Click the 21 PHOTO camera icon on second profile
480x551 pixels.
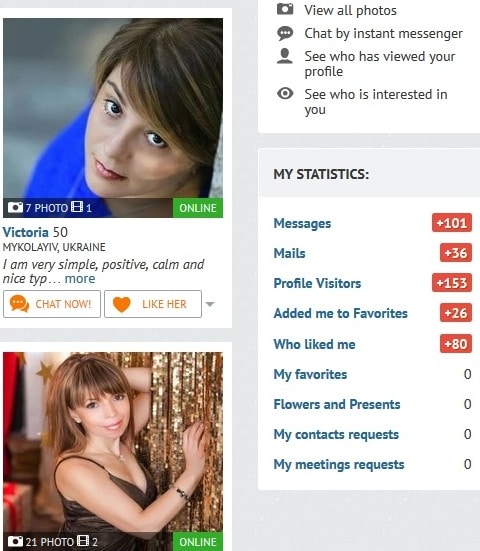click(15, 542)
